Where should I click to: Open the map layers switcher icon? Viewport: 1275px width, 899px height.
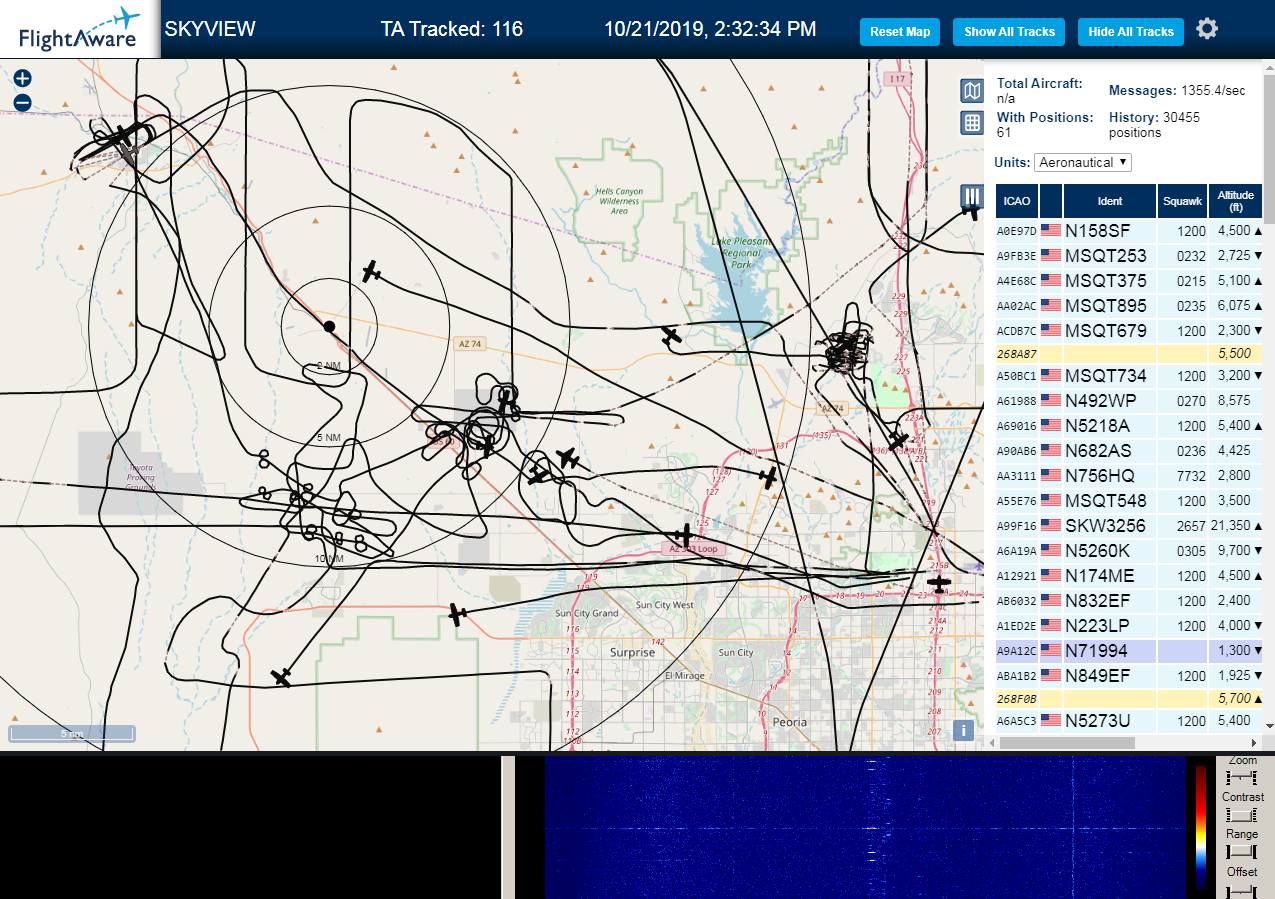pos(971,92)
